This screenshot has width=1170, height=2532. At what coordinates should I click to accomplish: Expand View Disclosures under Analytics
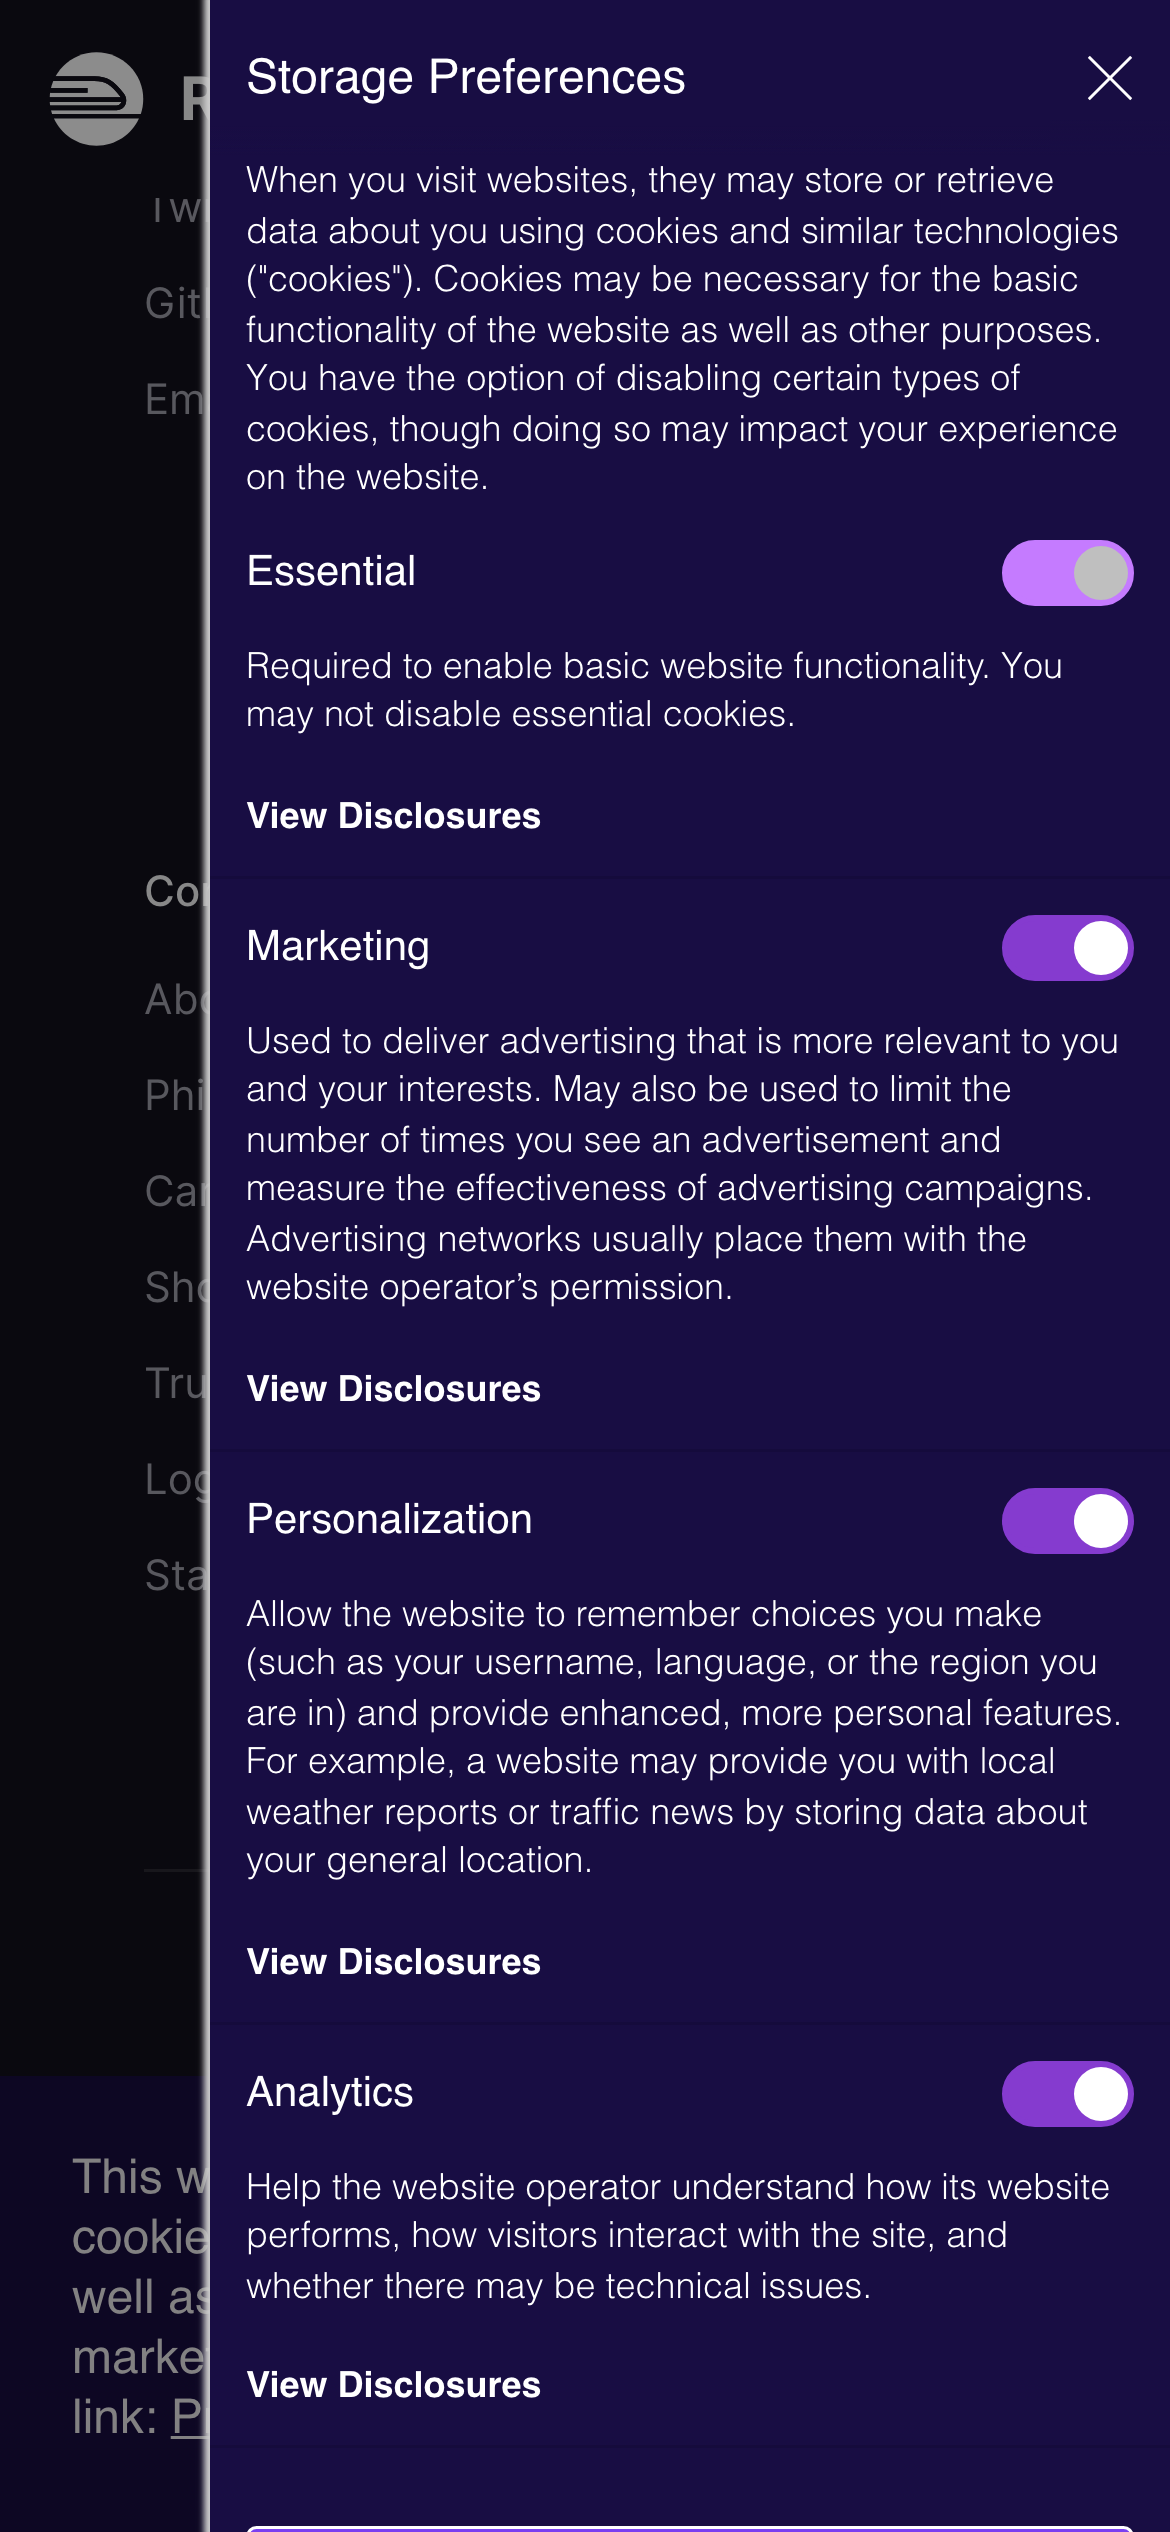tap(393, 2385)
